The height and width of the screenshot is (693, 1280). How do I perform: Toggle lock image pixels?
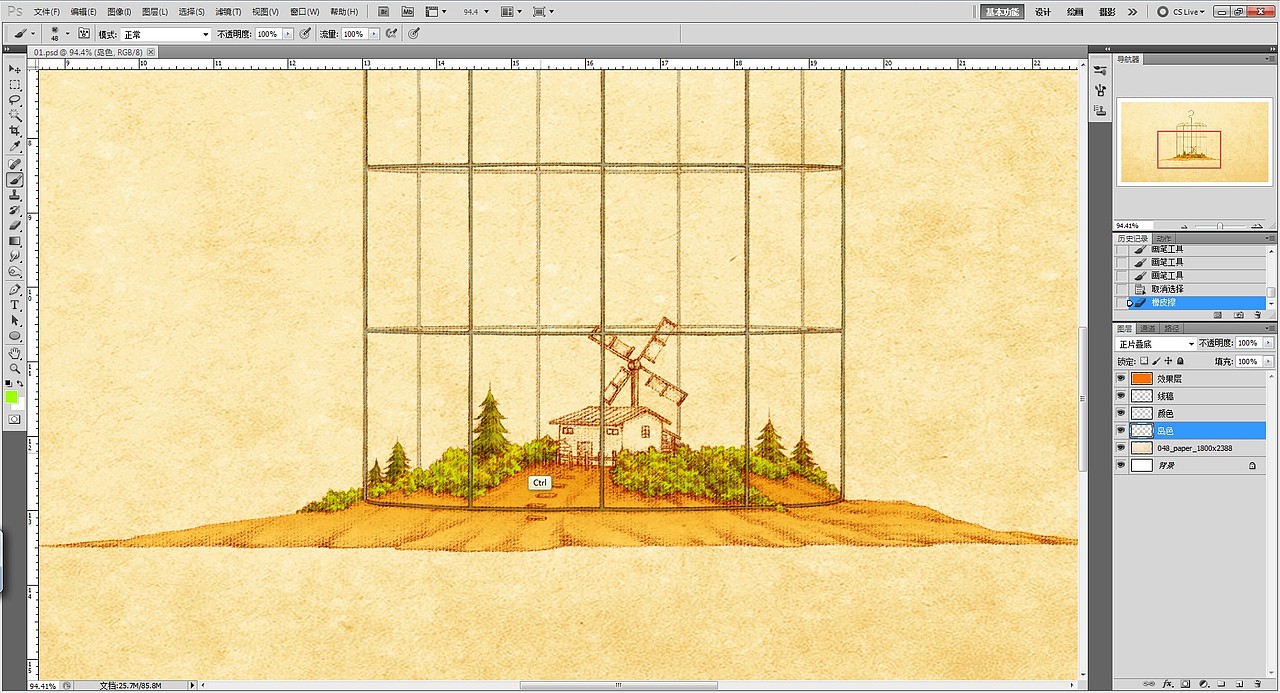(x=1157, y=361)
